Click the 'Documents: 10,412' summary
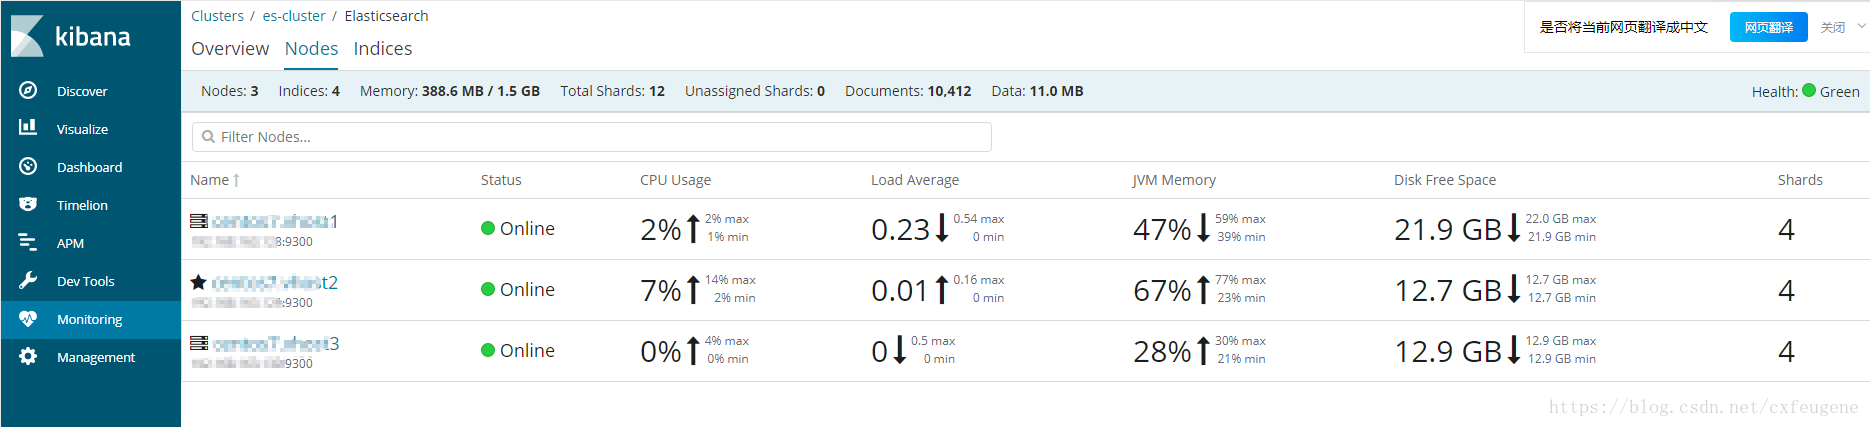 [908, 91]
